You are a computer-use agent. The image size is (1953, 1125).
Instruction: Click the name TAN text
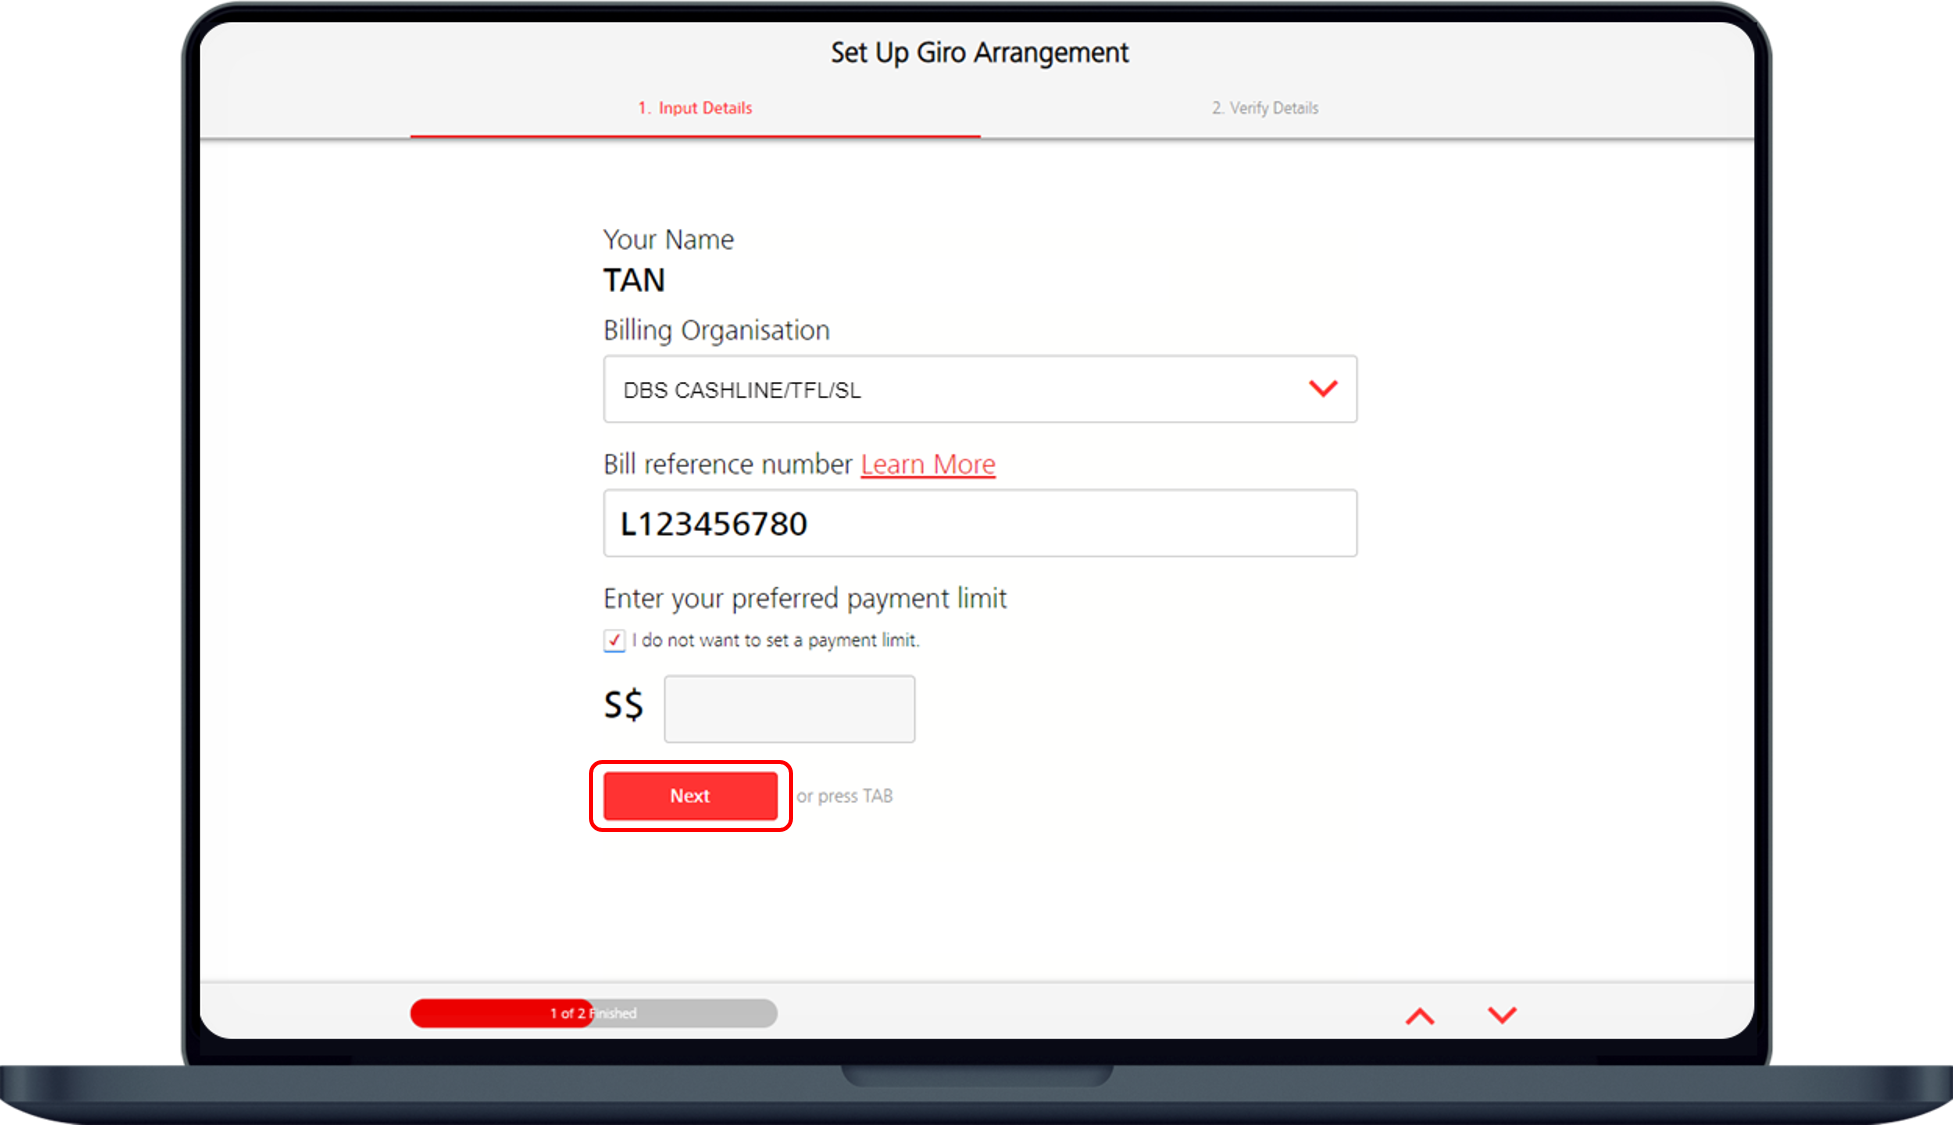(x=634, y=280)
